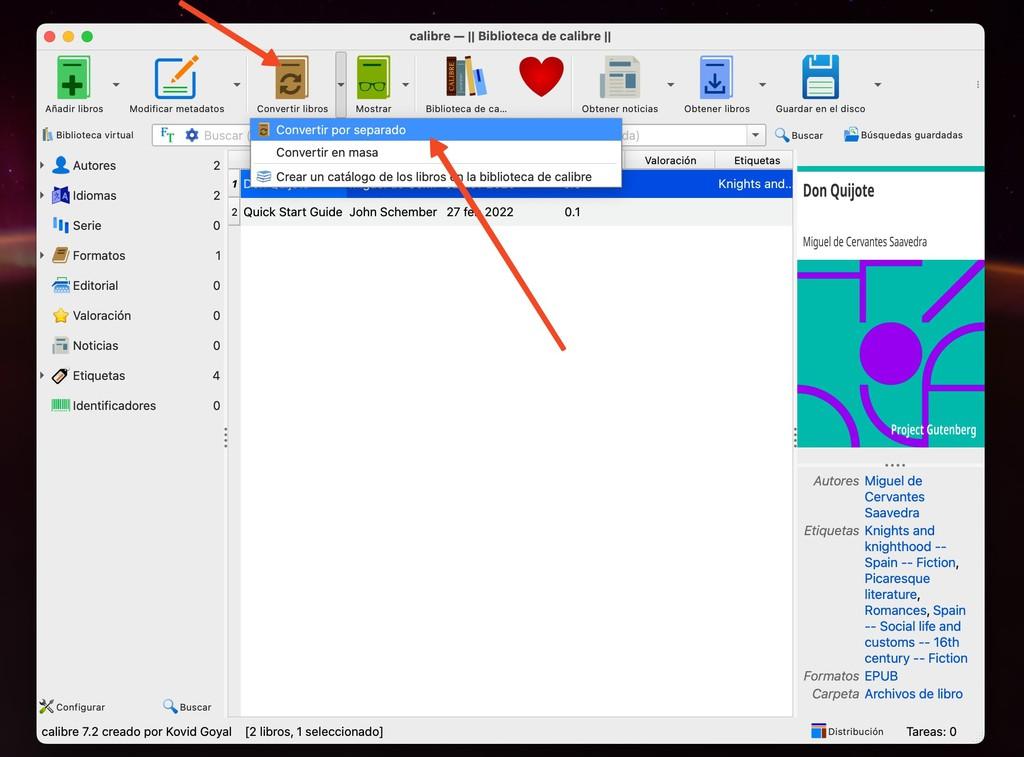1024x757 pixels.
Task: Click the calibre 7.2 creado por Kovid Goyal text
Action: [x=136, y=732]
